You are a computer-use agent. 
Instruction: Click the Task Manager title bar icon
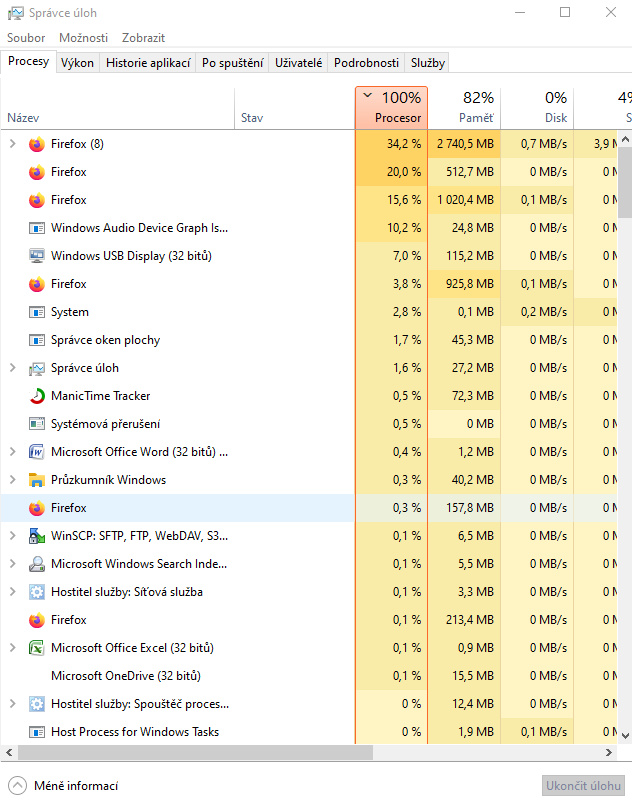[15, 13]
